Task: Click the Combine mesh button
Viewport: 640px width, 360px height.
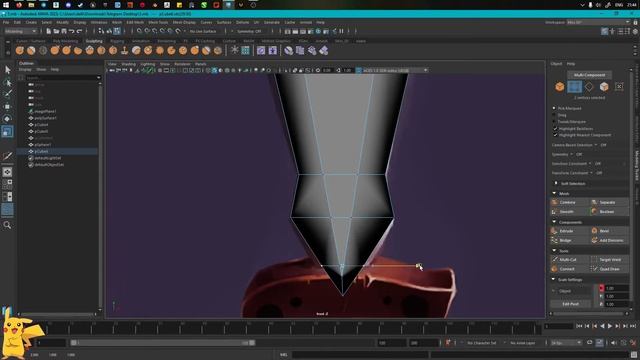Action: coord(570,202)
